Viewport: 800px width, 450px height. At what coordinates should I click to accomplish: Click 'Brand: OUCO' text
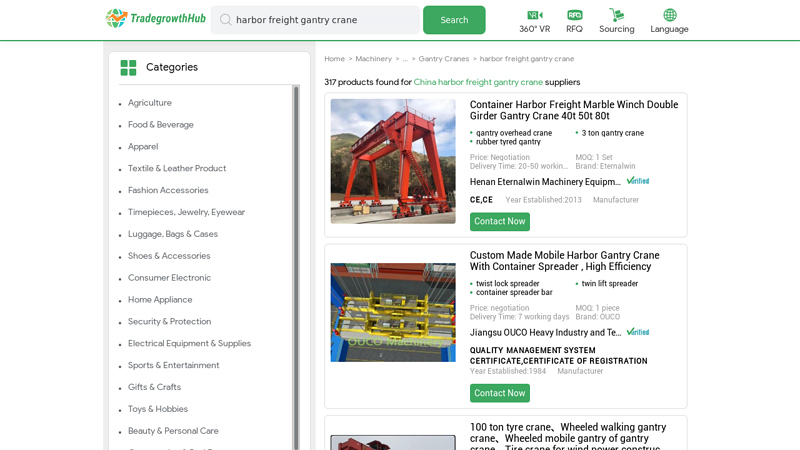[x=597, y=317]
